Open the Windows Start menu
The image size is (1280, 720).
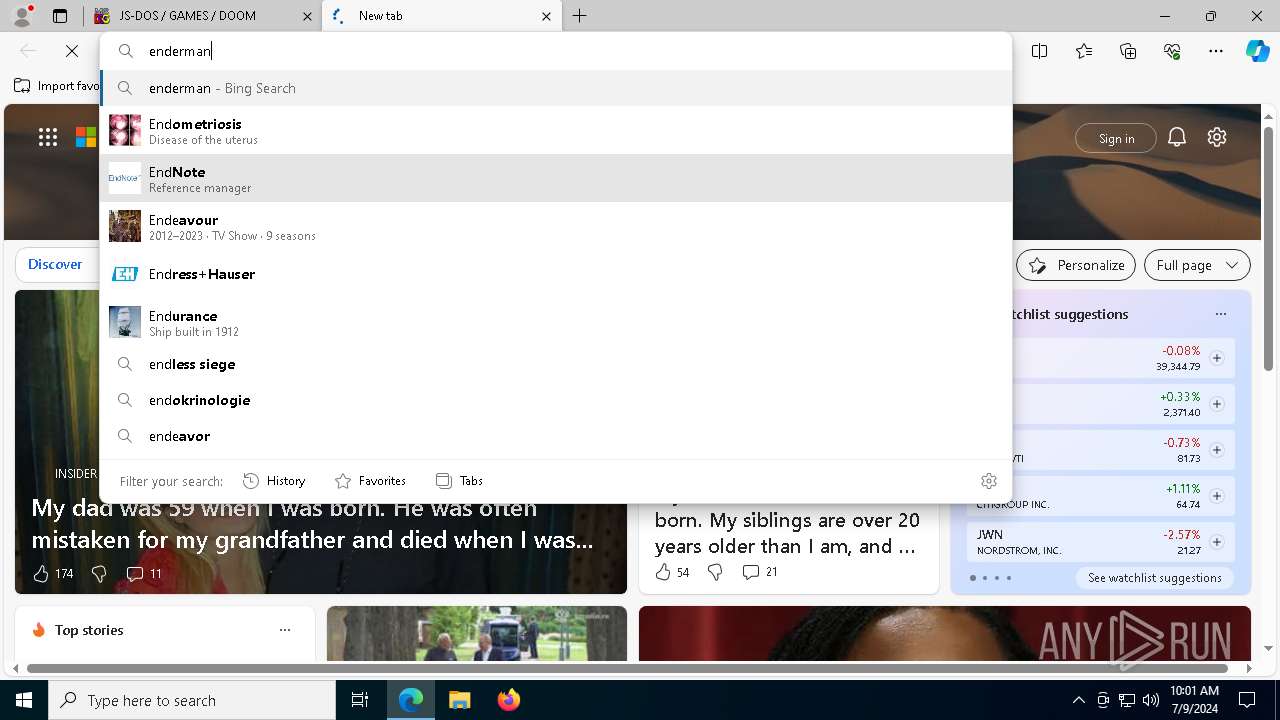click(24, 700)
